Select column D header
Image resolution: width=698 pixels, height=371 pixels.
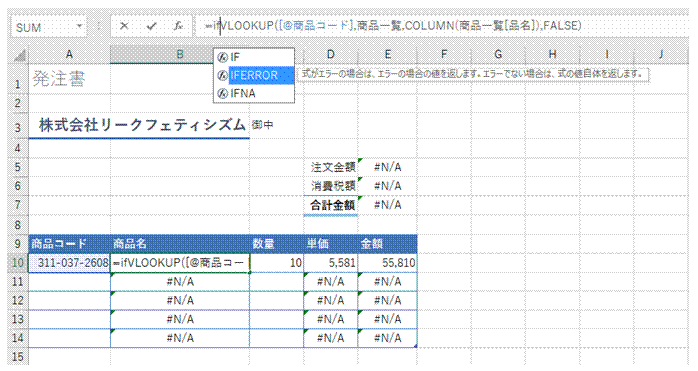click(330, 55)
